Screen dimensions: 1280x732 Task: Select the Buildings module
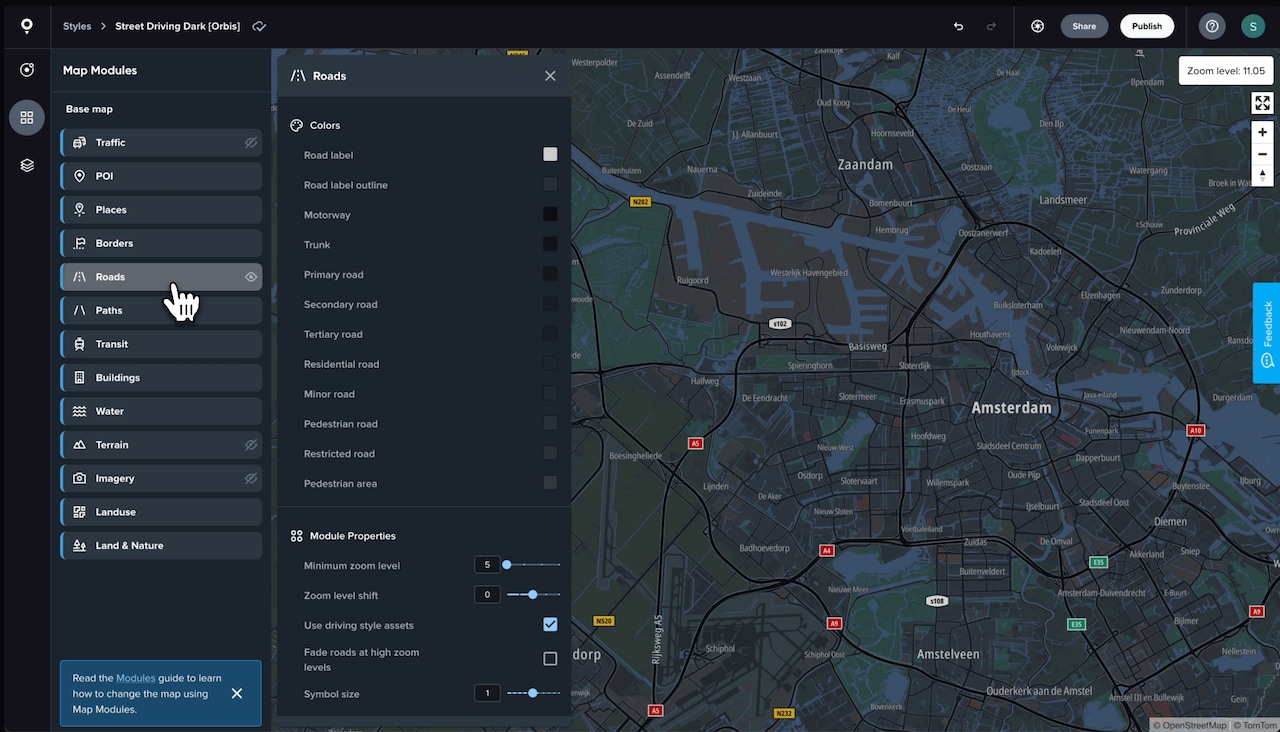(161, 378)
